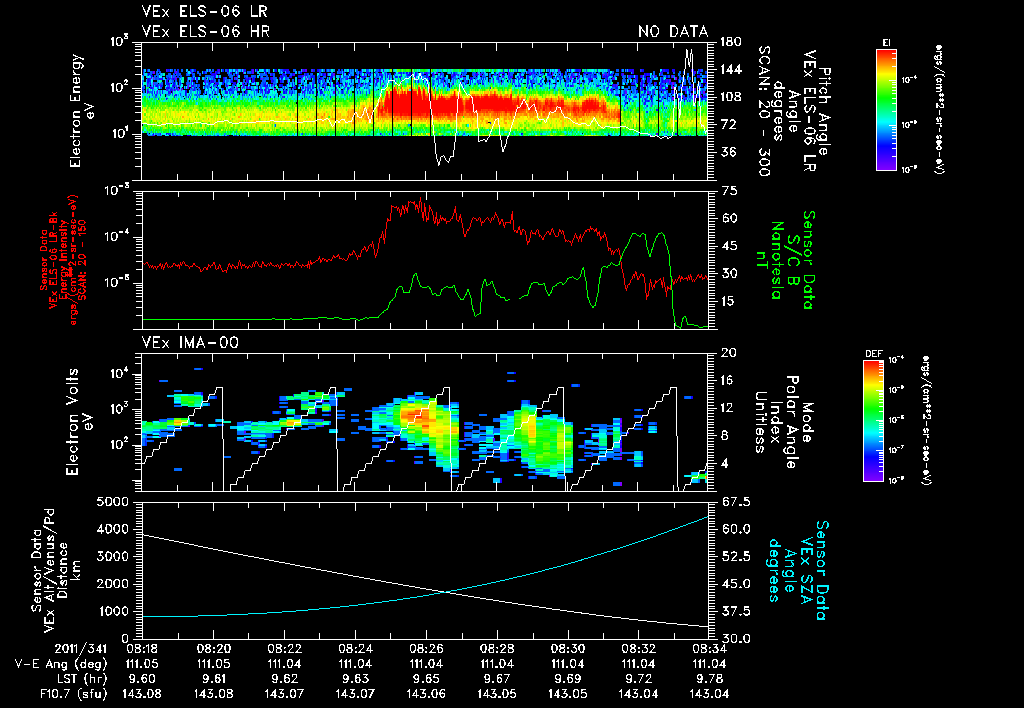Click the 180 pitch angle tick

(731, 42)
